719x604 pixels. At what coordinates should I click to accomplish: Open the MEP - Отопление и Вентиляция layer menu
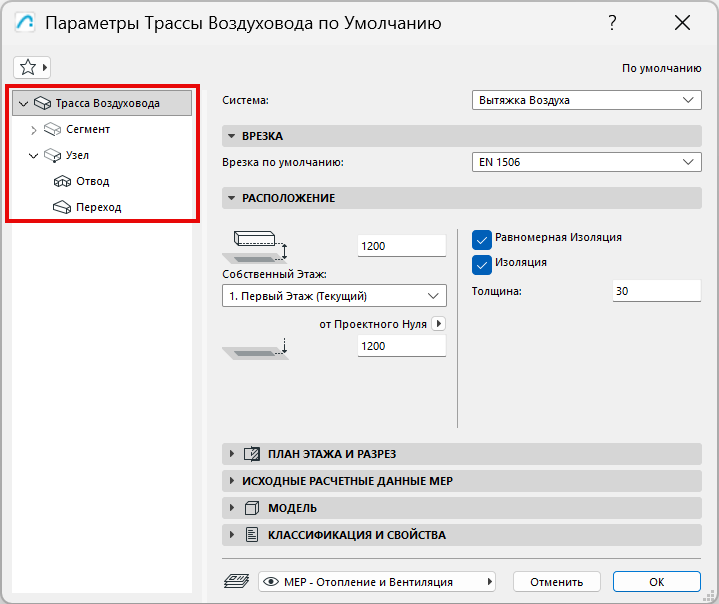(376, 582)
